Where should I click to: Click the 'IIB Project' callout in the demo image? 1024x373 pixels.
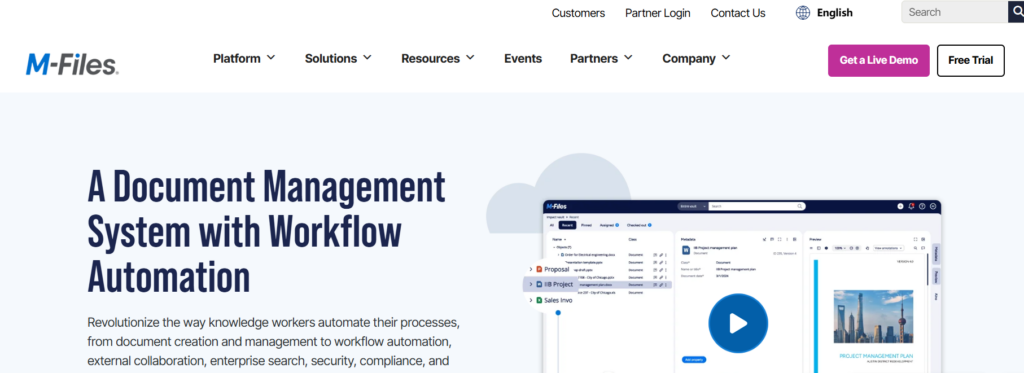551,284
